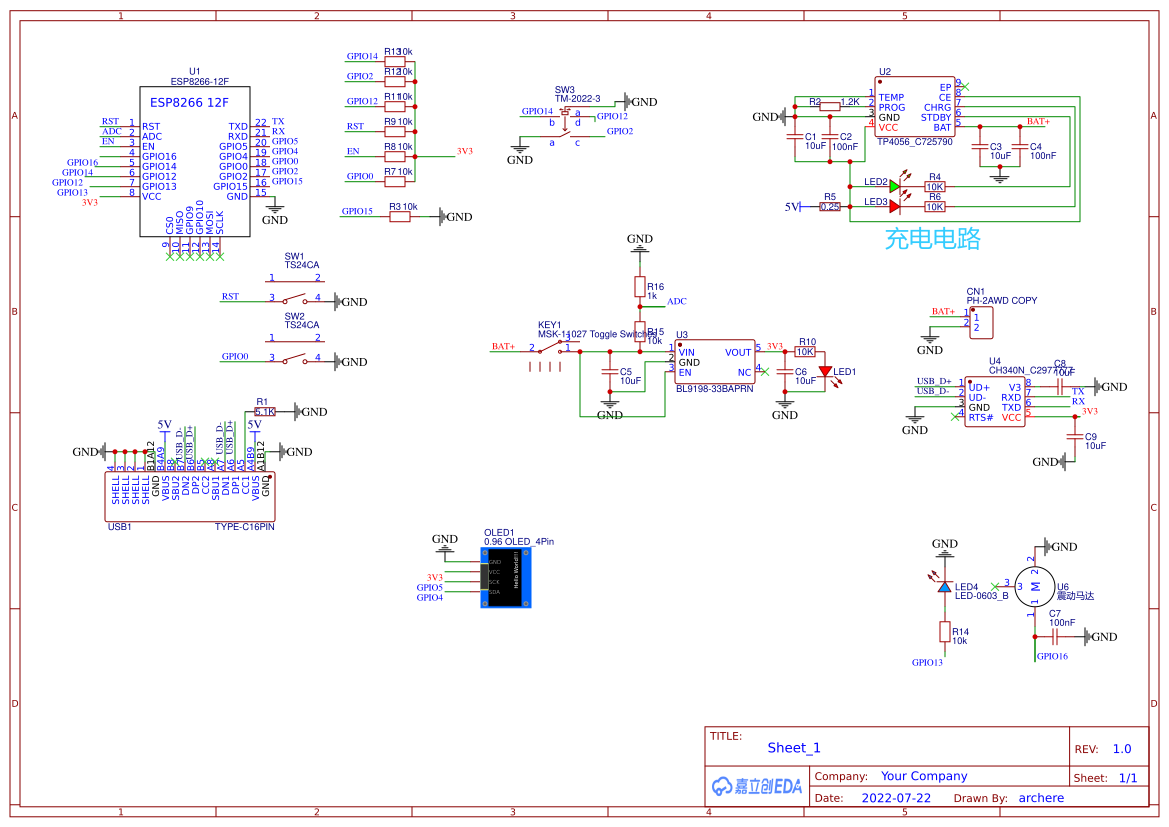Select capacitor C6 10uF symbol
This screenshot has height=827, width=1169.
[x=784, y=371]
